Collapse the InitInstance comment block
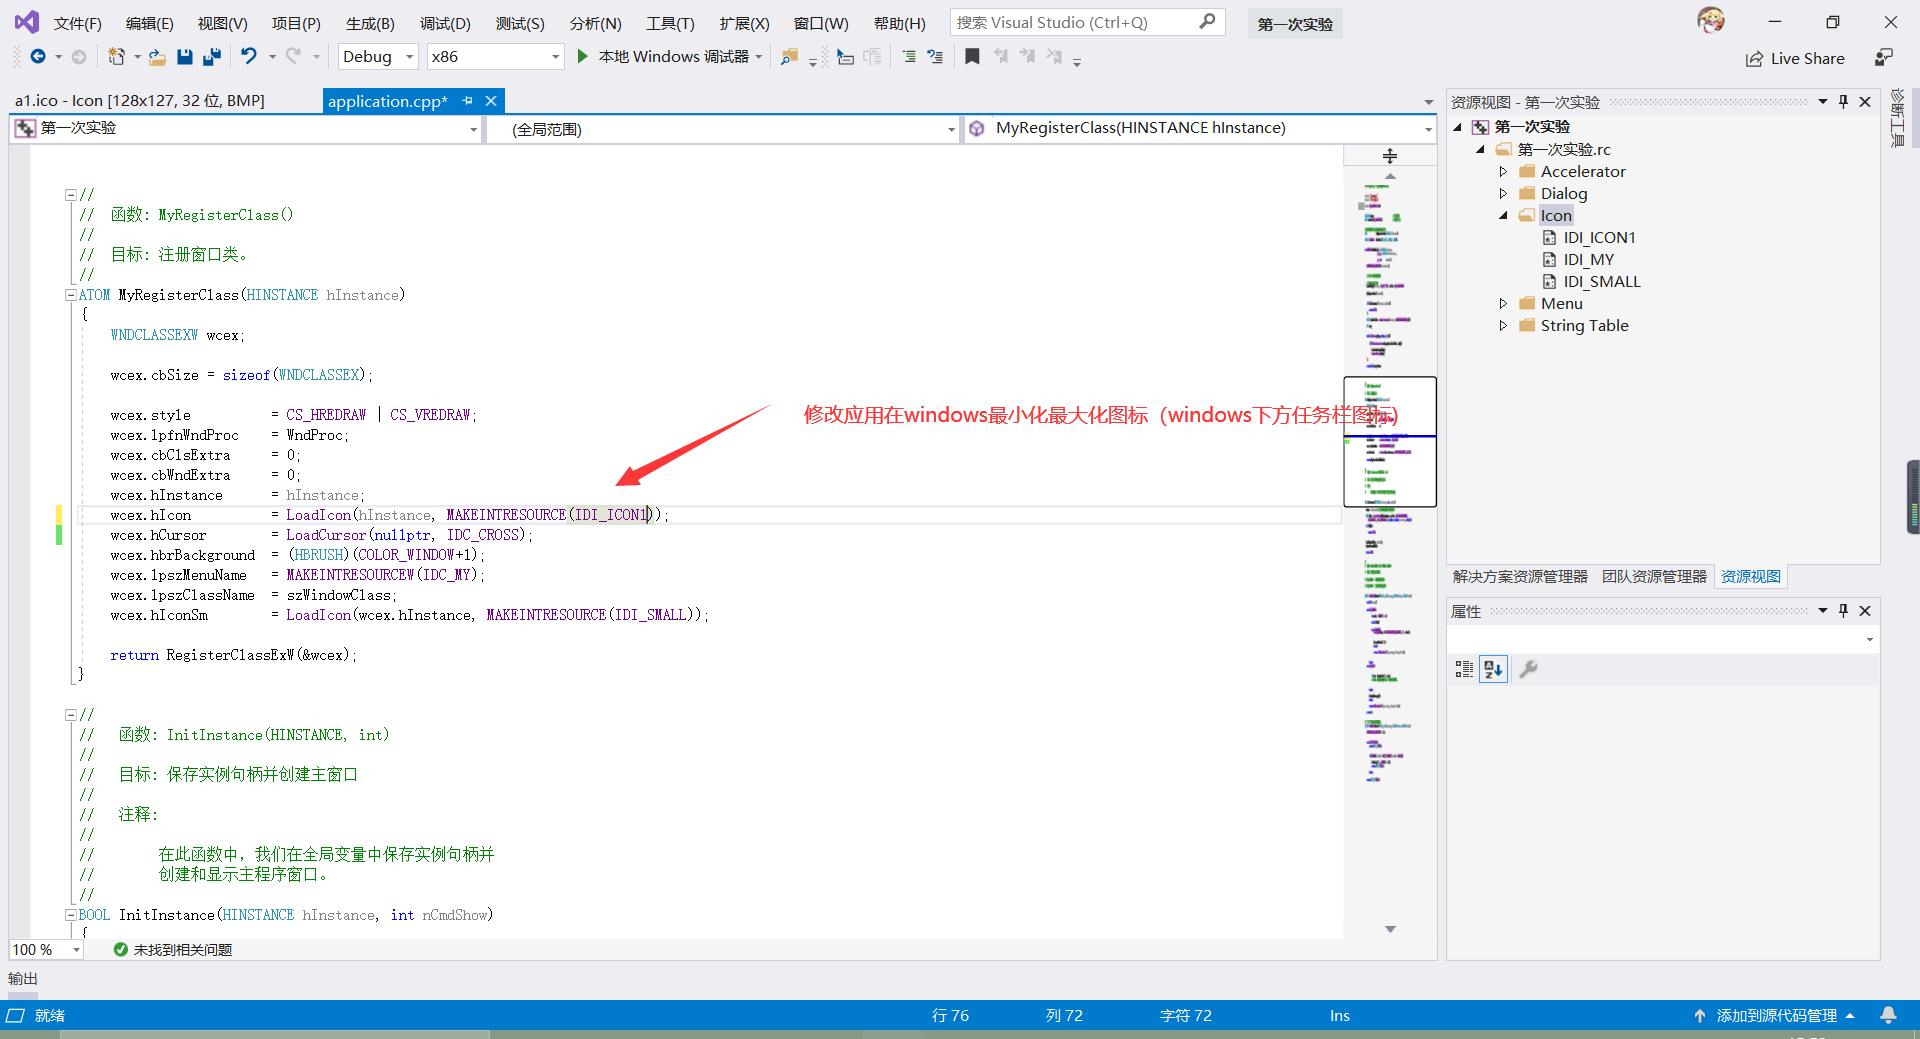The width and height of the screenshot is (1920, 1039). point(71,715)
